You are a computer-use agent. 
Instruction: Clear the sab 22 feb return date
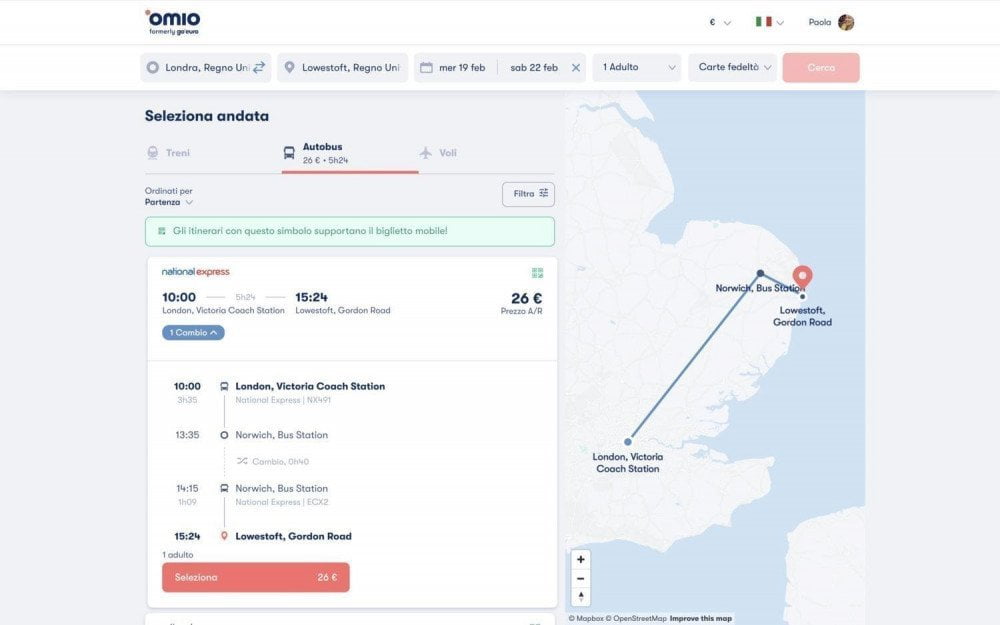575,66
